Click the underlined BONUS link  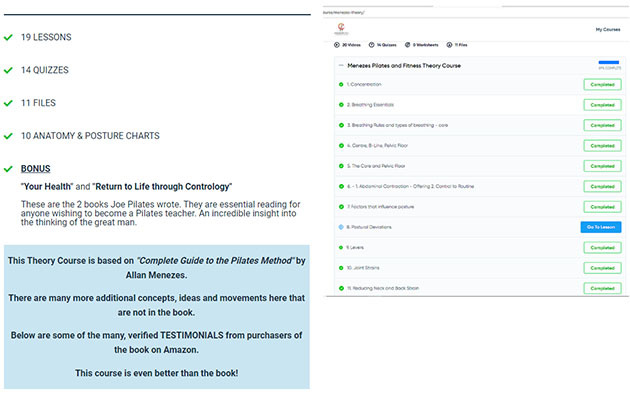click(36, 169)
